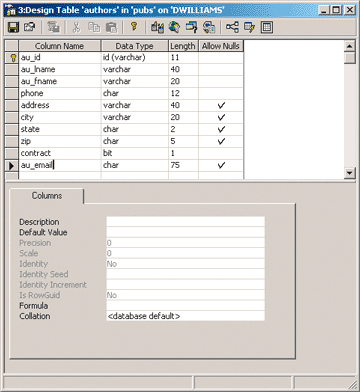Screen dimensions: 360x392
Task: Click the window with question mark icon
Action: coord(191,27)
